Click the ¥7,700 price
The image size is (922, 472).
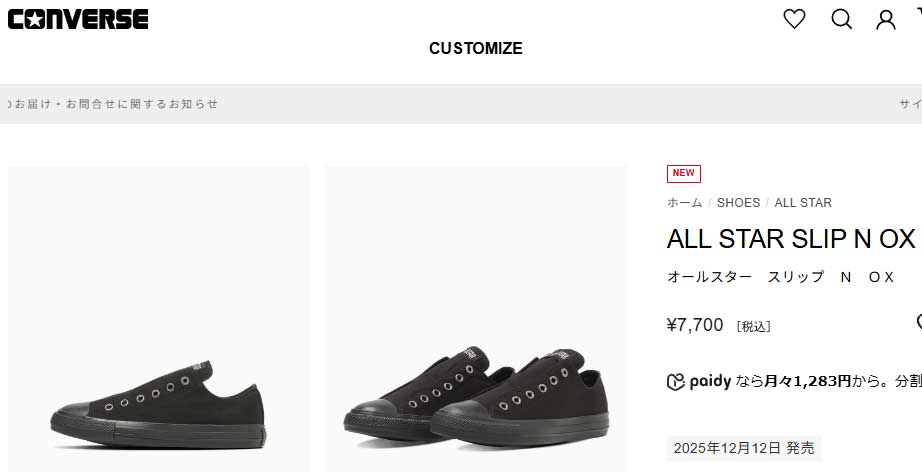pos(694,325)
